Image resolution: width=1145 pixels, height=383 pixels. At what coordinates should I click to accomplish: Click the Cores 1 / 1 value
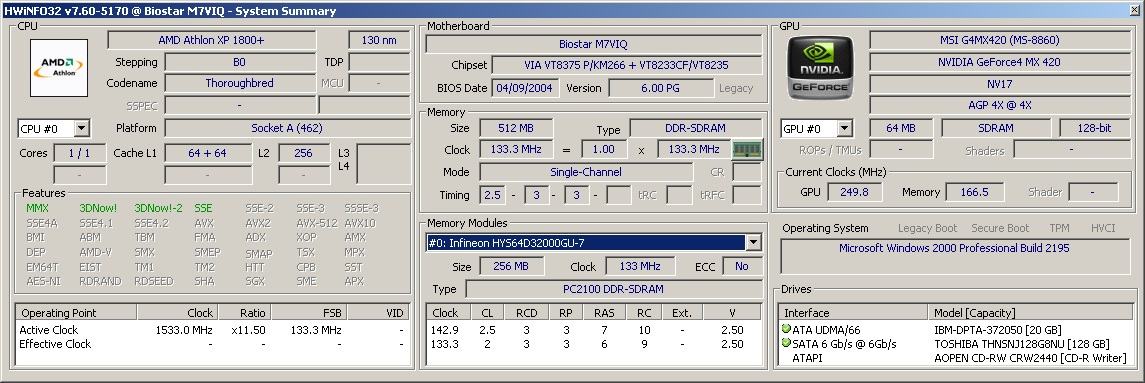pyautogui.click(x=79, y=153)
